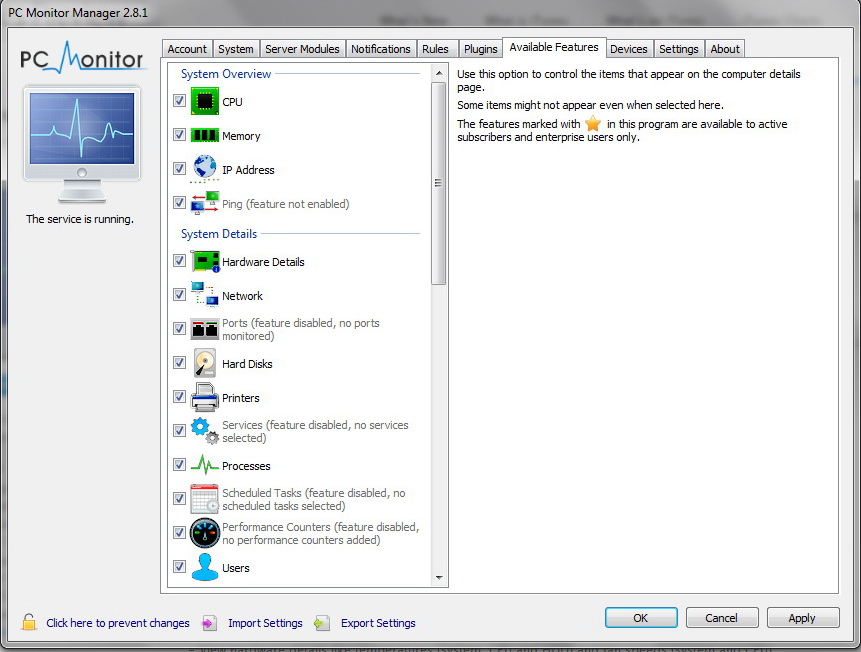Click 'The service is running.' status text

[x=80, y=219]
